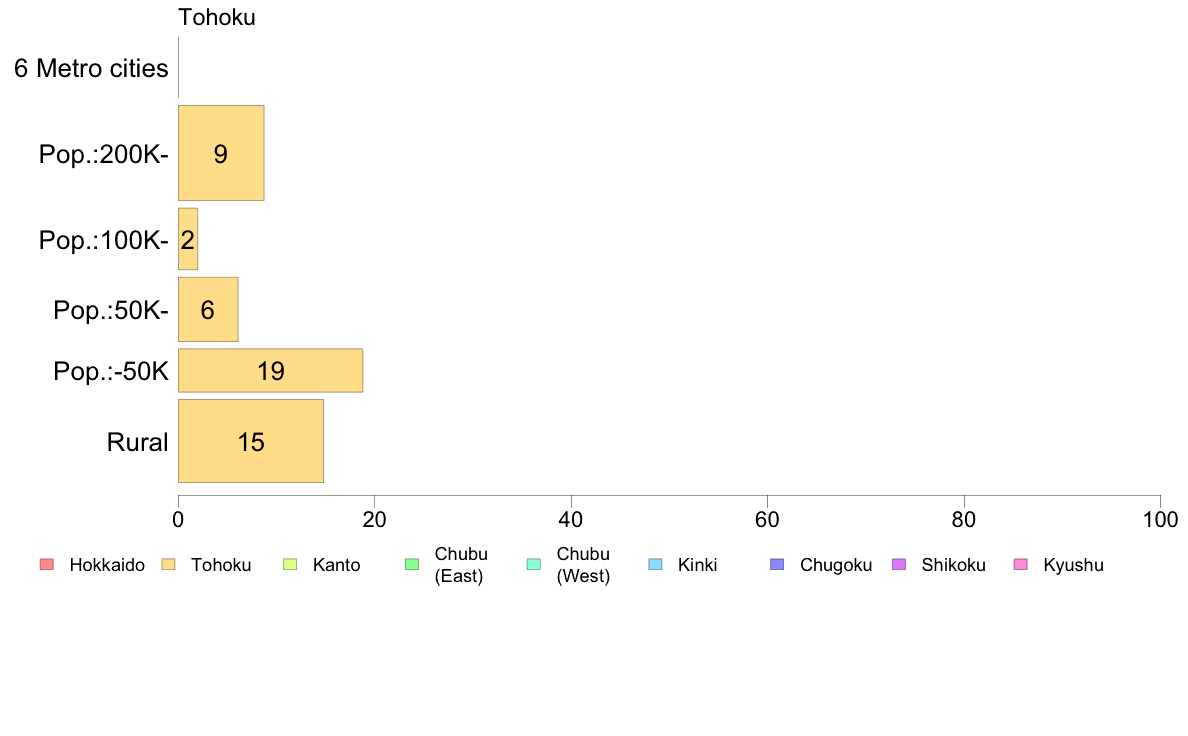Screen dimensions: 1188x736
Task: Click the 6 Metro cities axis label
Action: point(91,68)
